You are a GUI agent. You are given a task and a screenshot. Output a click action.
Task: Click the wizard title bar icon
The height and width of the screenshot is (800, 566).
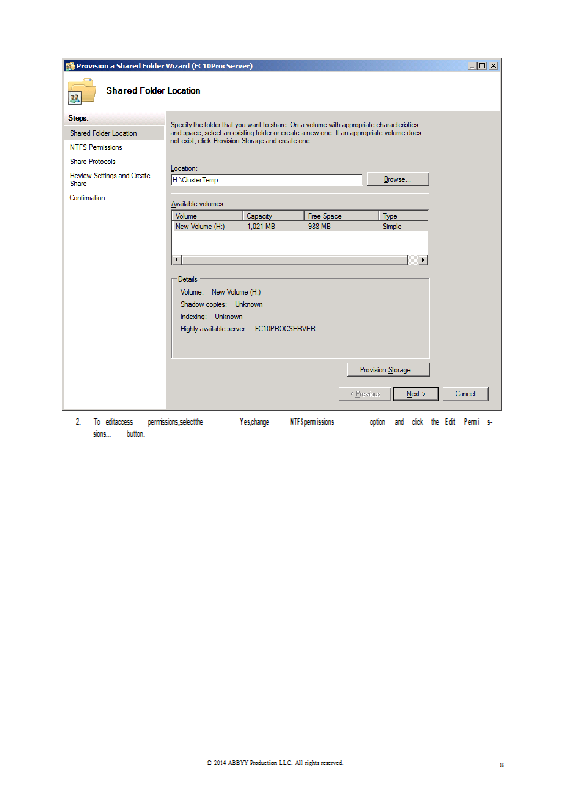(x=70, y=66)
